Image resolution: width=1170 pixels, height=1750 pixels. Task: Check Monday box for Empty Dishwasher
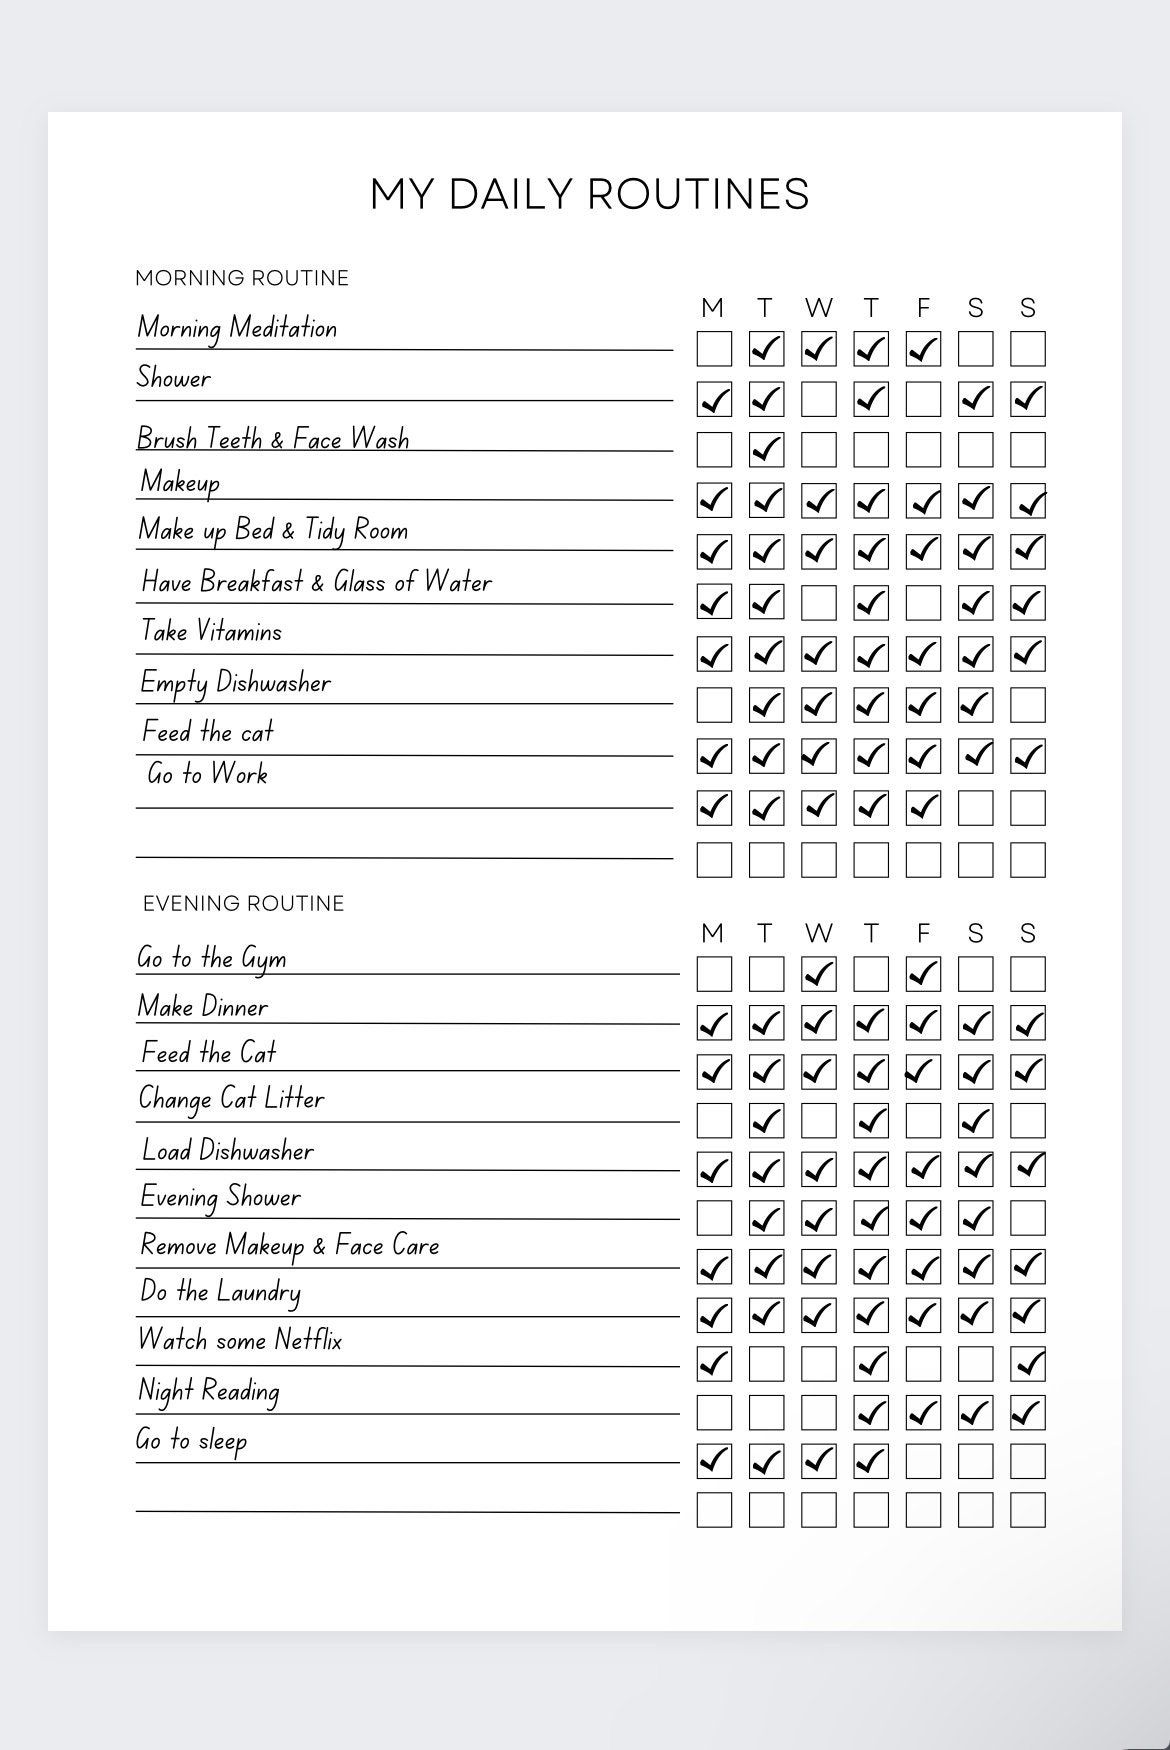pyautogui.click(x=713, y=705)
